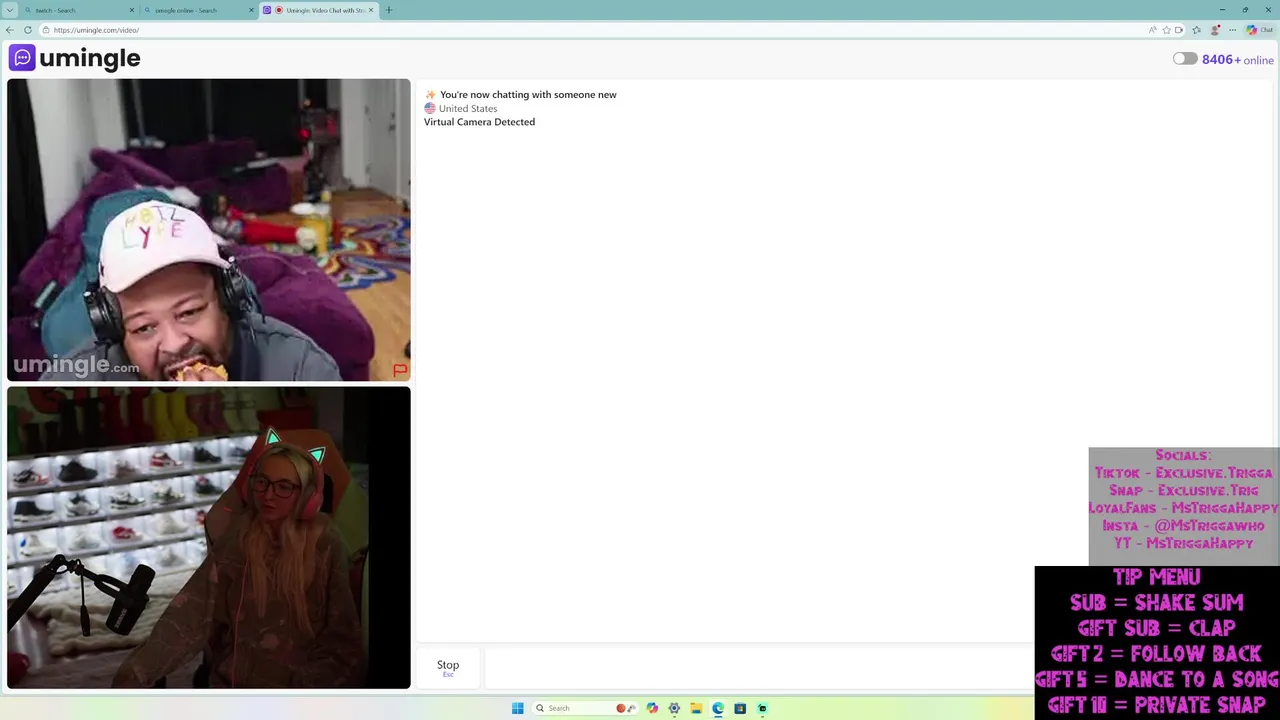Open Microsoft Store from the taskbar
Viewport: 1280px width, 720px height.
pos(740,708)
